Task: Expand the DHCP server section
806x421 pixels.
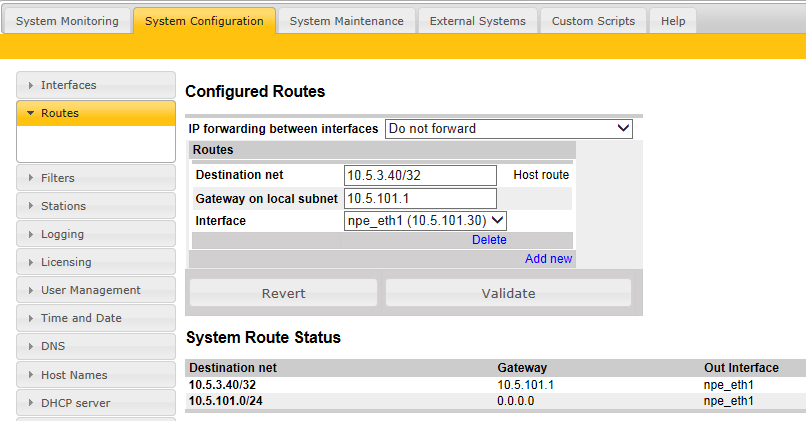Action: pos(96,403)
